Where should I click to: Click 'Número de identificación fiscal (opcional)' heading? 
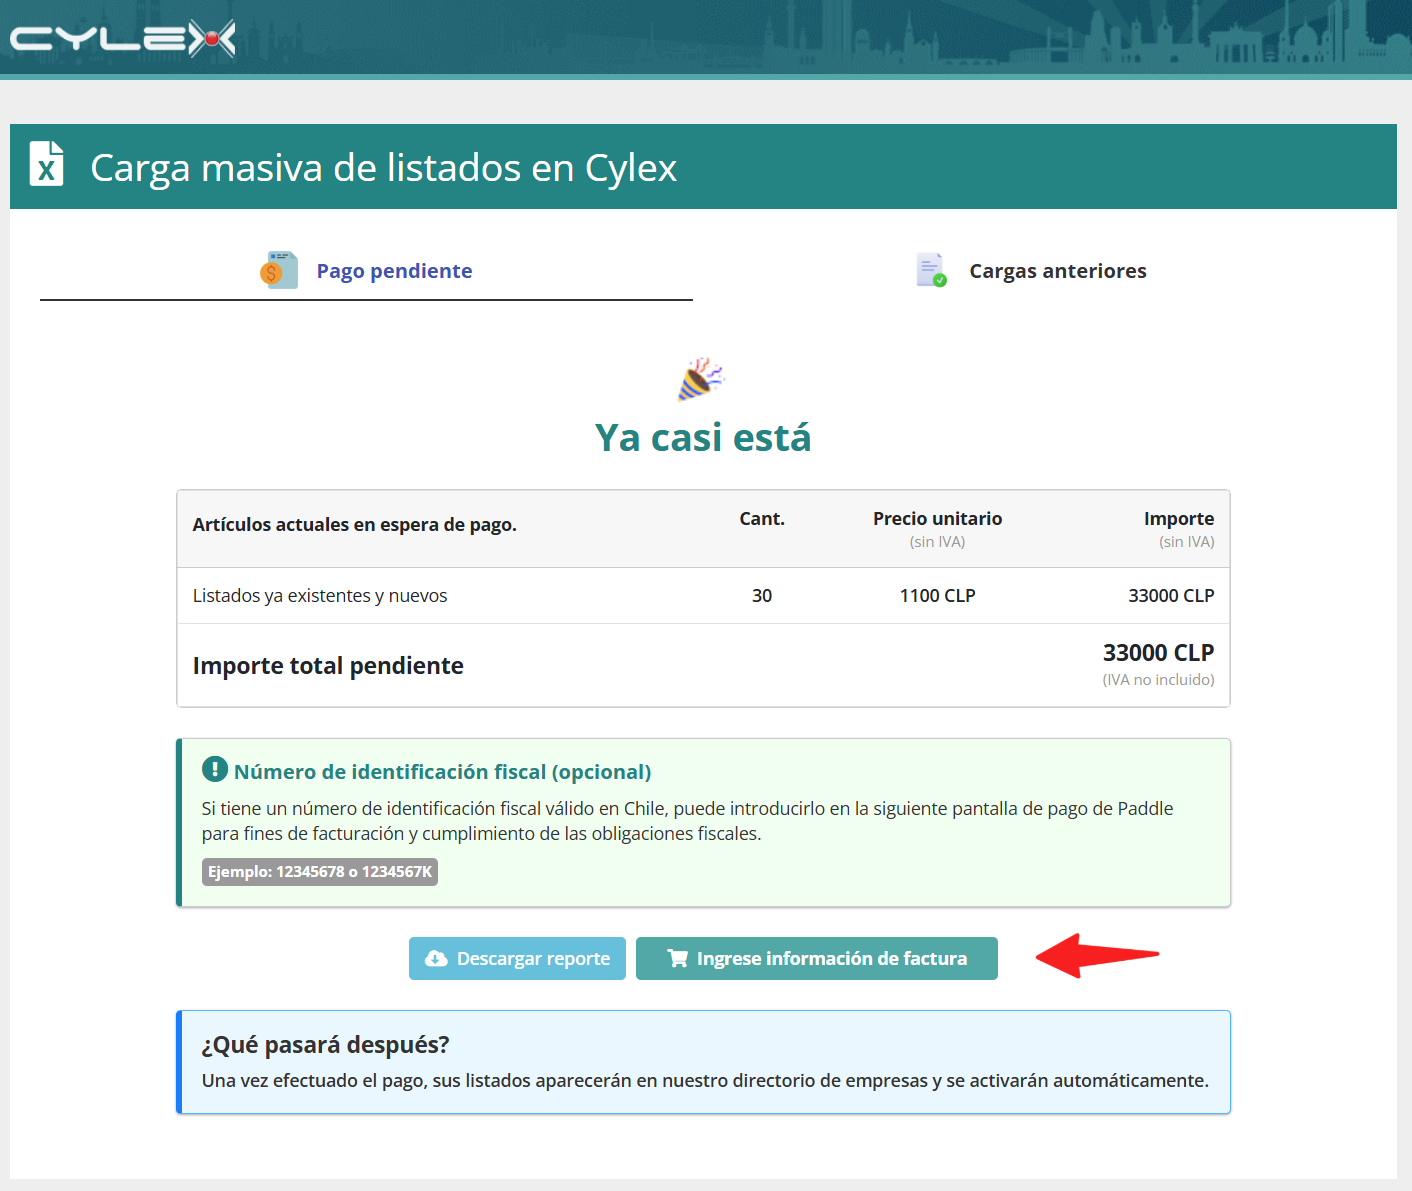[x=442, y=772]
